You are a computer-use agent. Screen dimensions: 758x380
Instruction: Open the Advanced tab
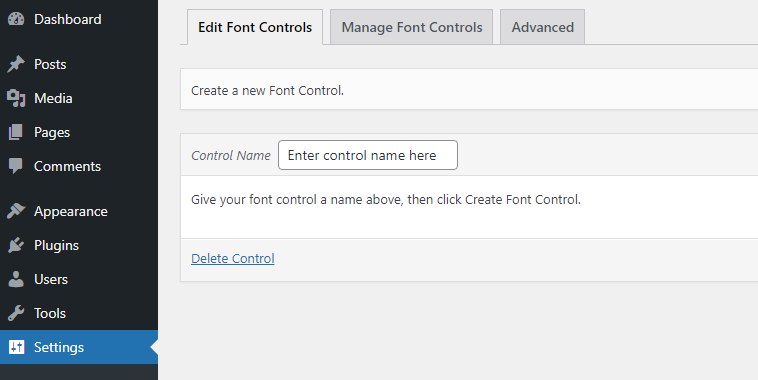542,27
